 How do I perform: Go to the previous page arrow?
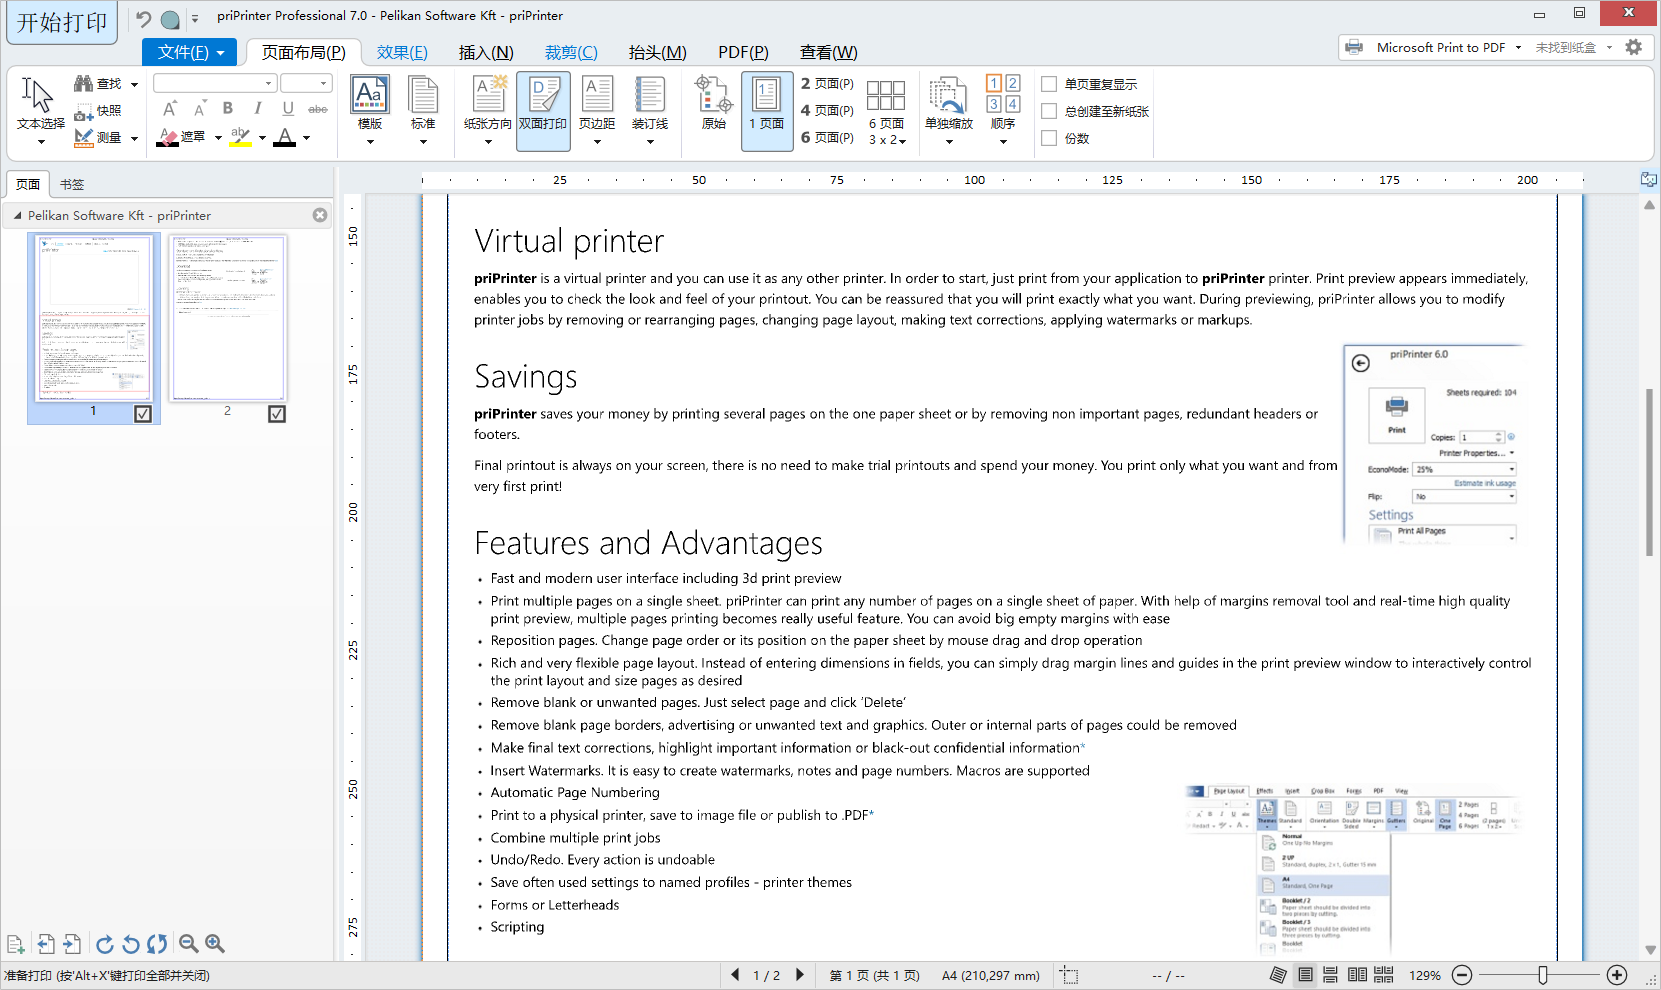point(736,975)
